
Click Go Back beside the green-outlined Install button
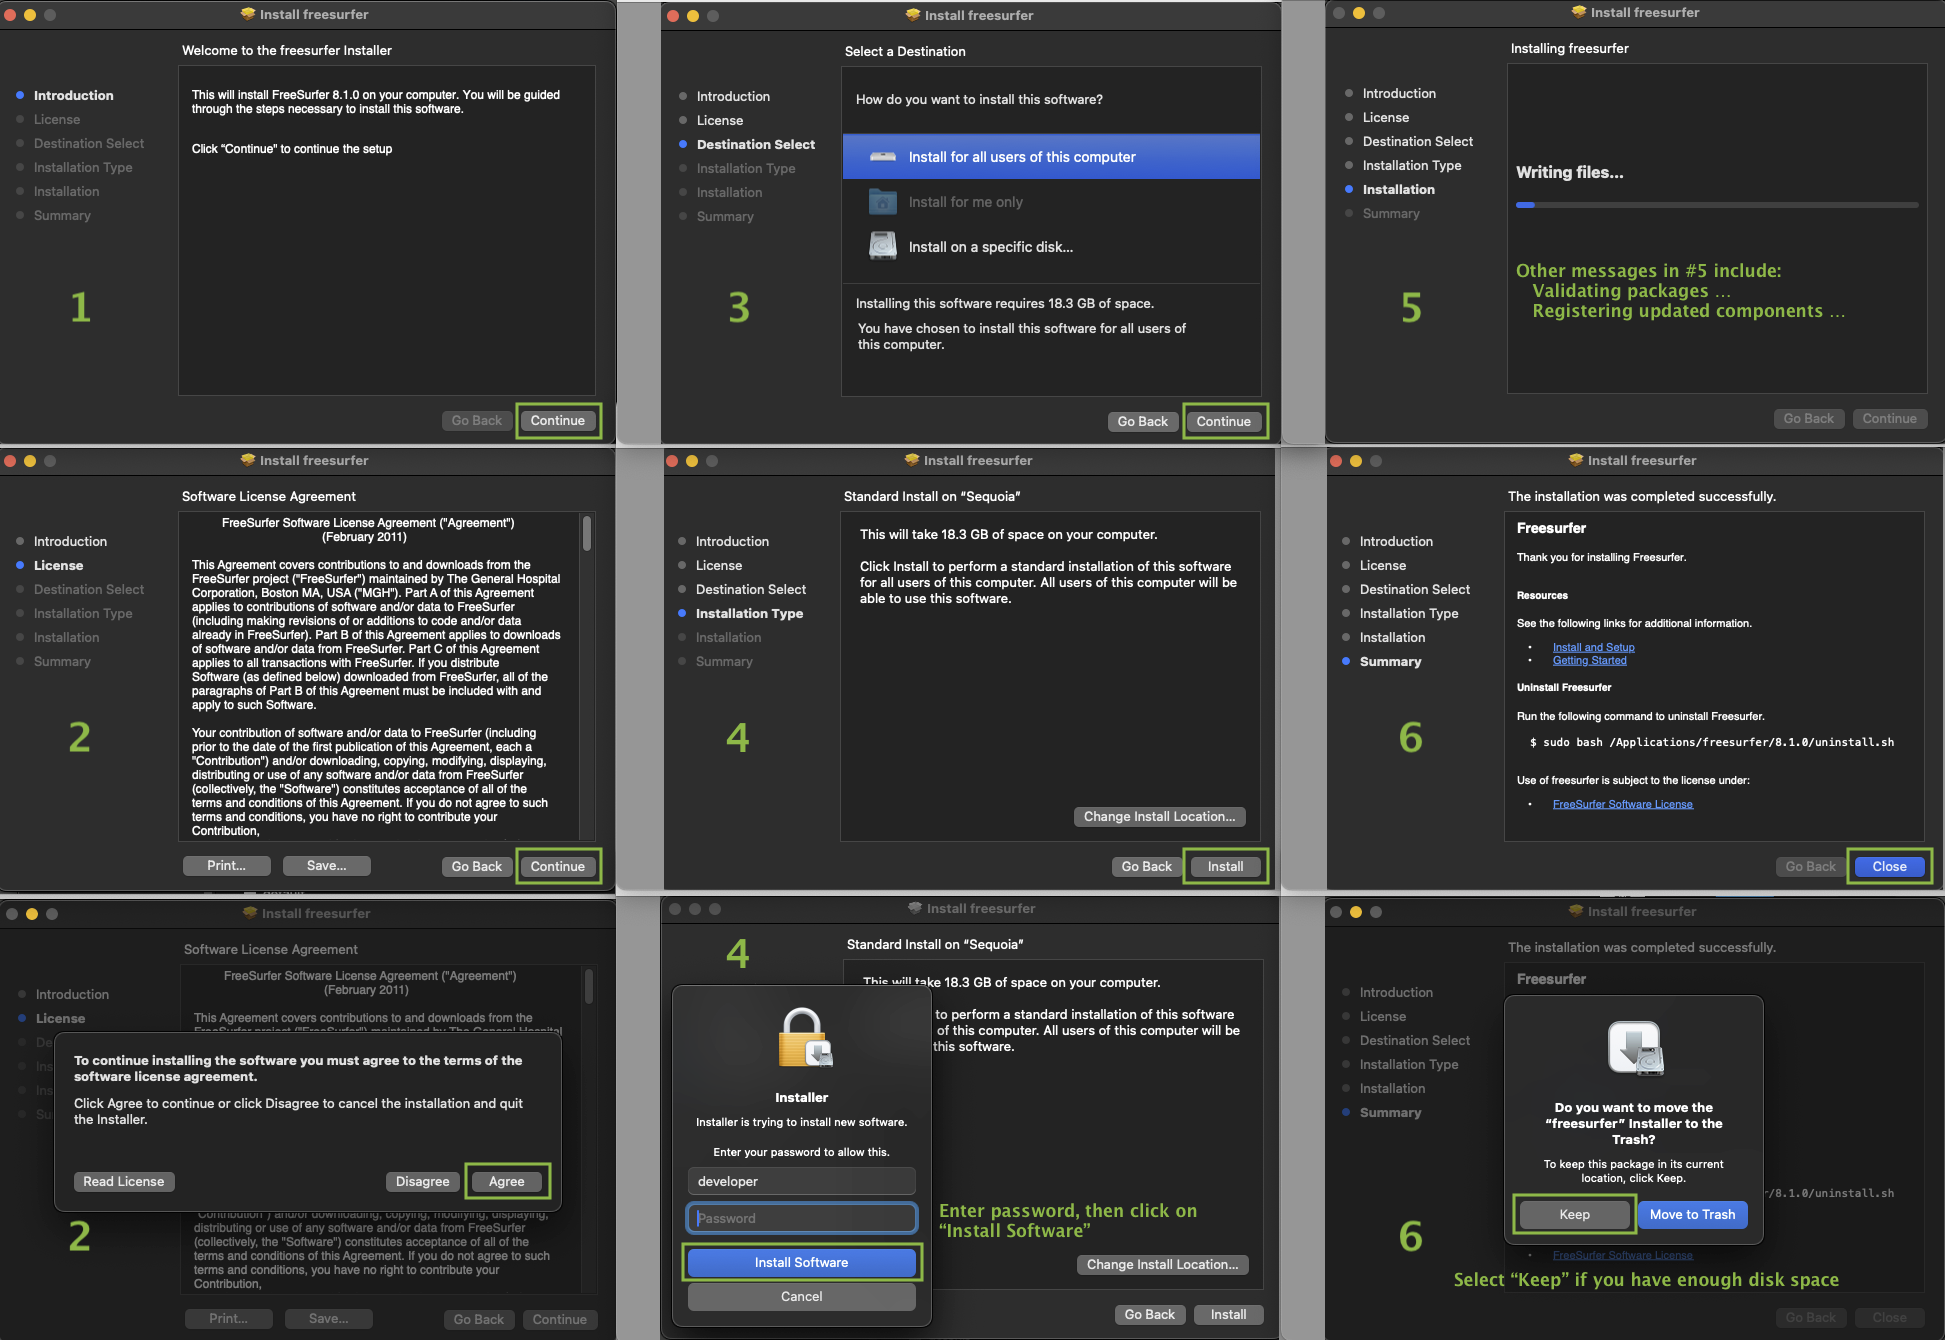coord(1146,867)
